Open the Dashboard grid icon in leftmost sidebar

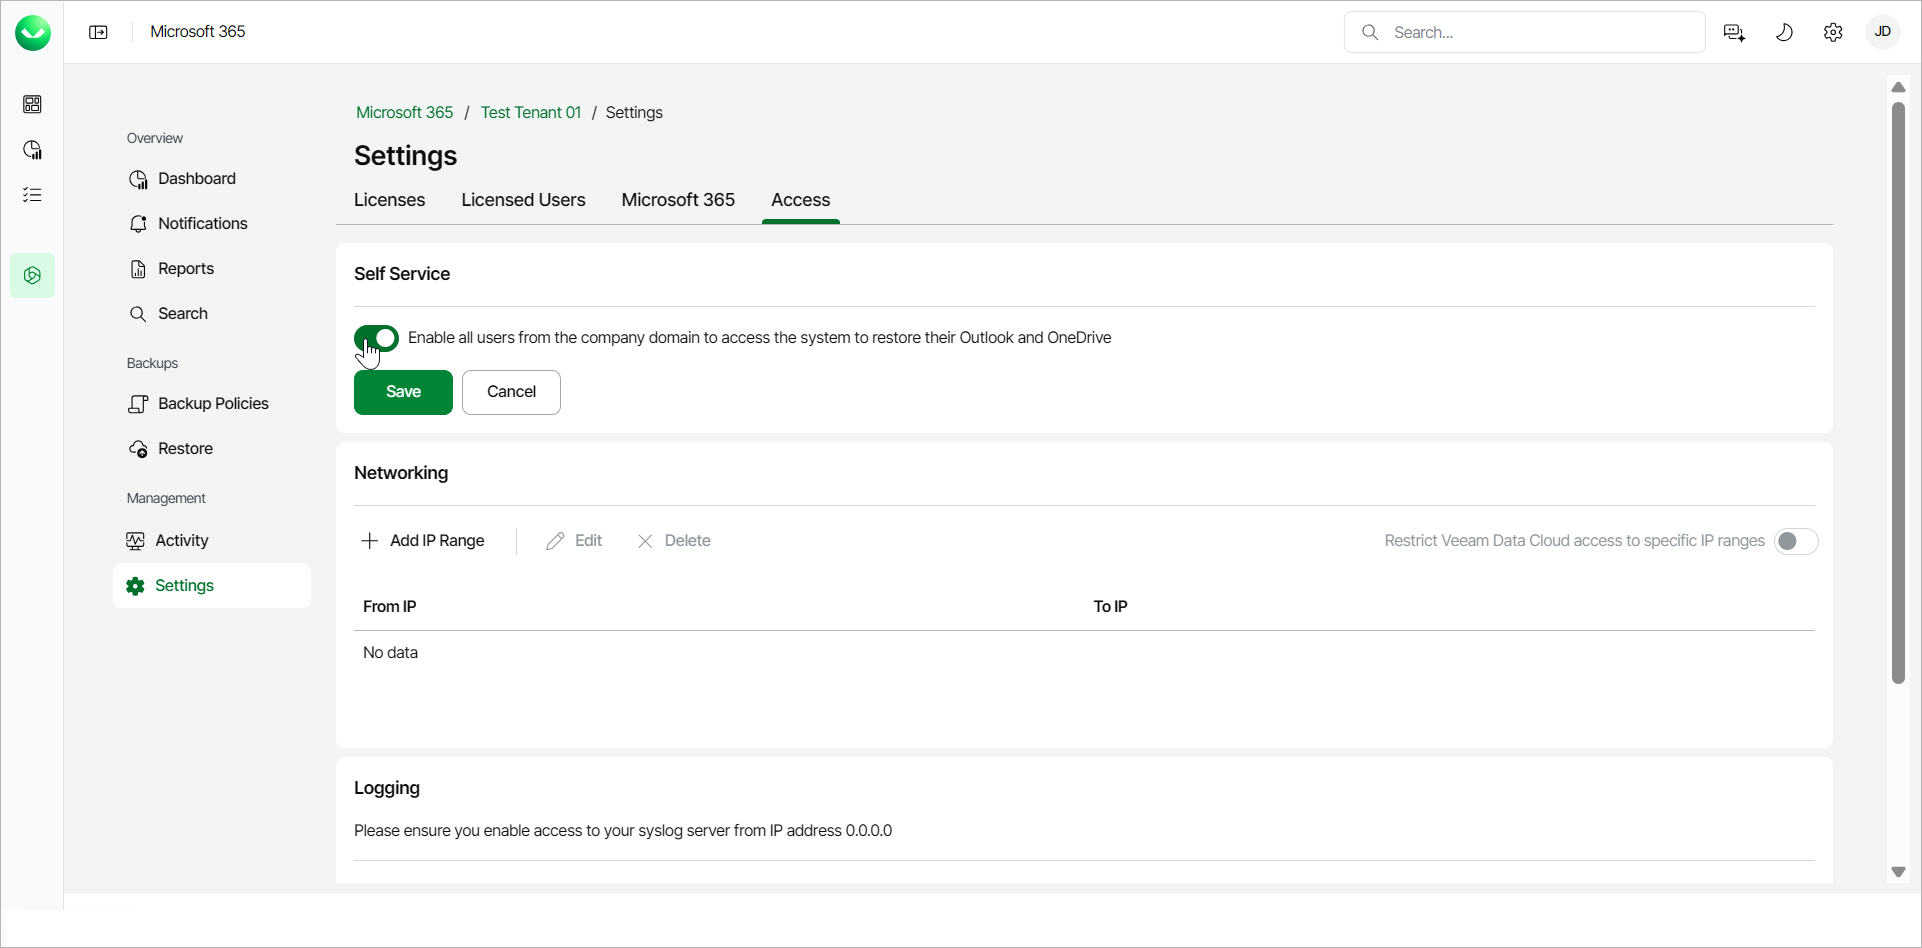[33, 104]
